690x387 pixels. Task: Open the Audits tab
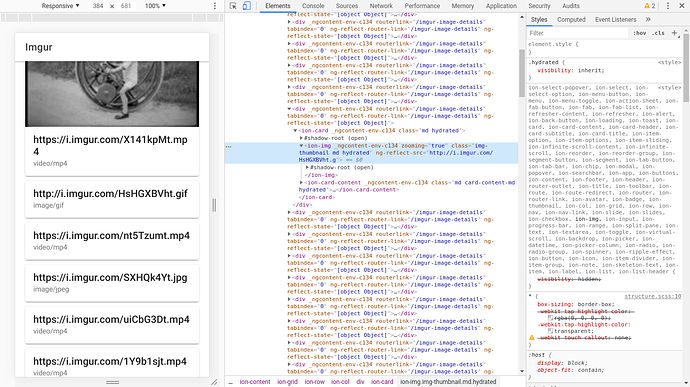(x=571, y=6)
